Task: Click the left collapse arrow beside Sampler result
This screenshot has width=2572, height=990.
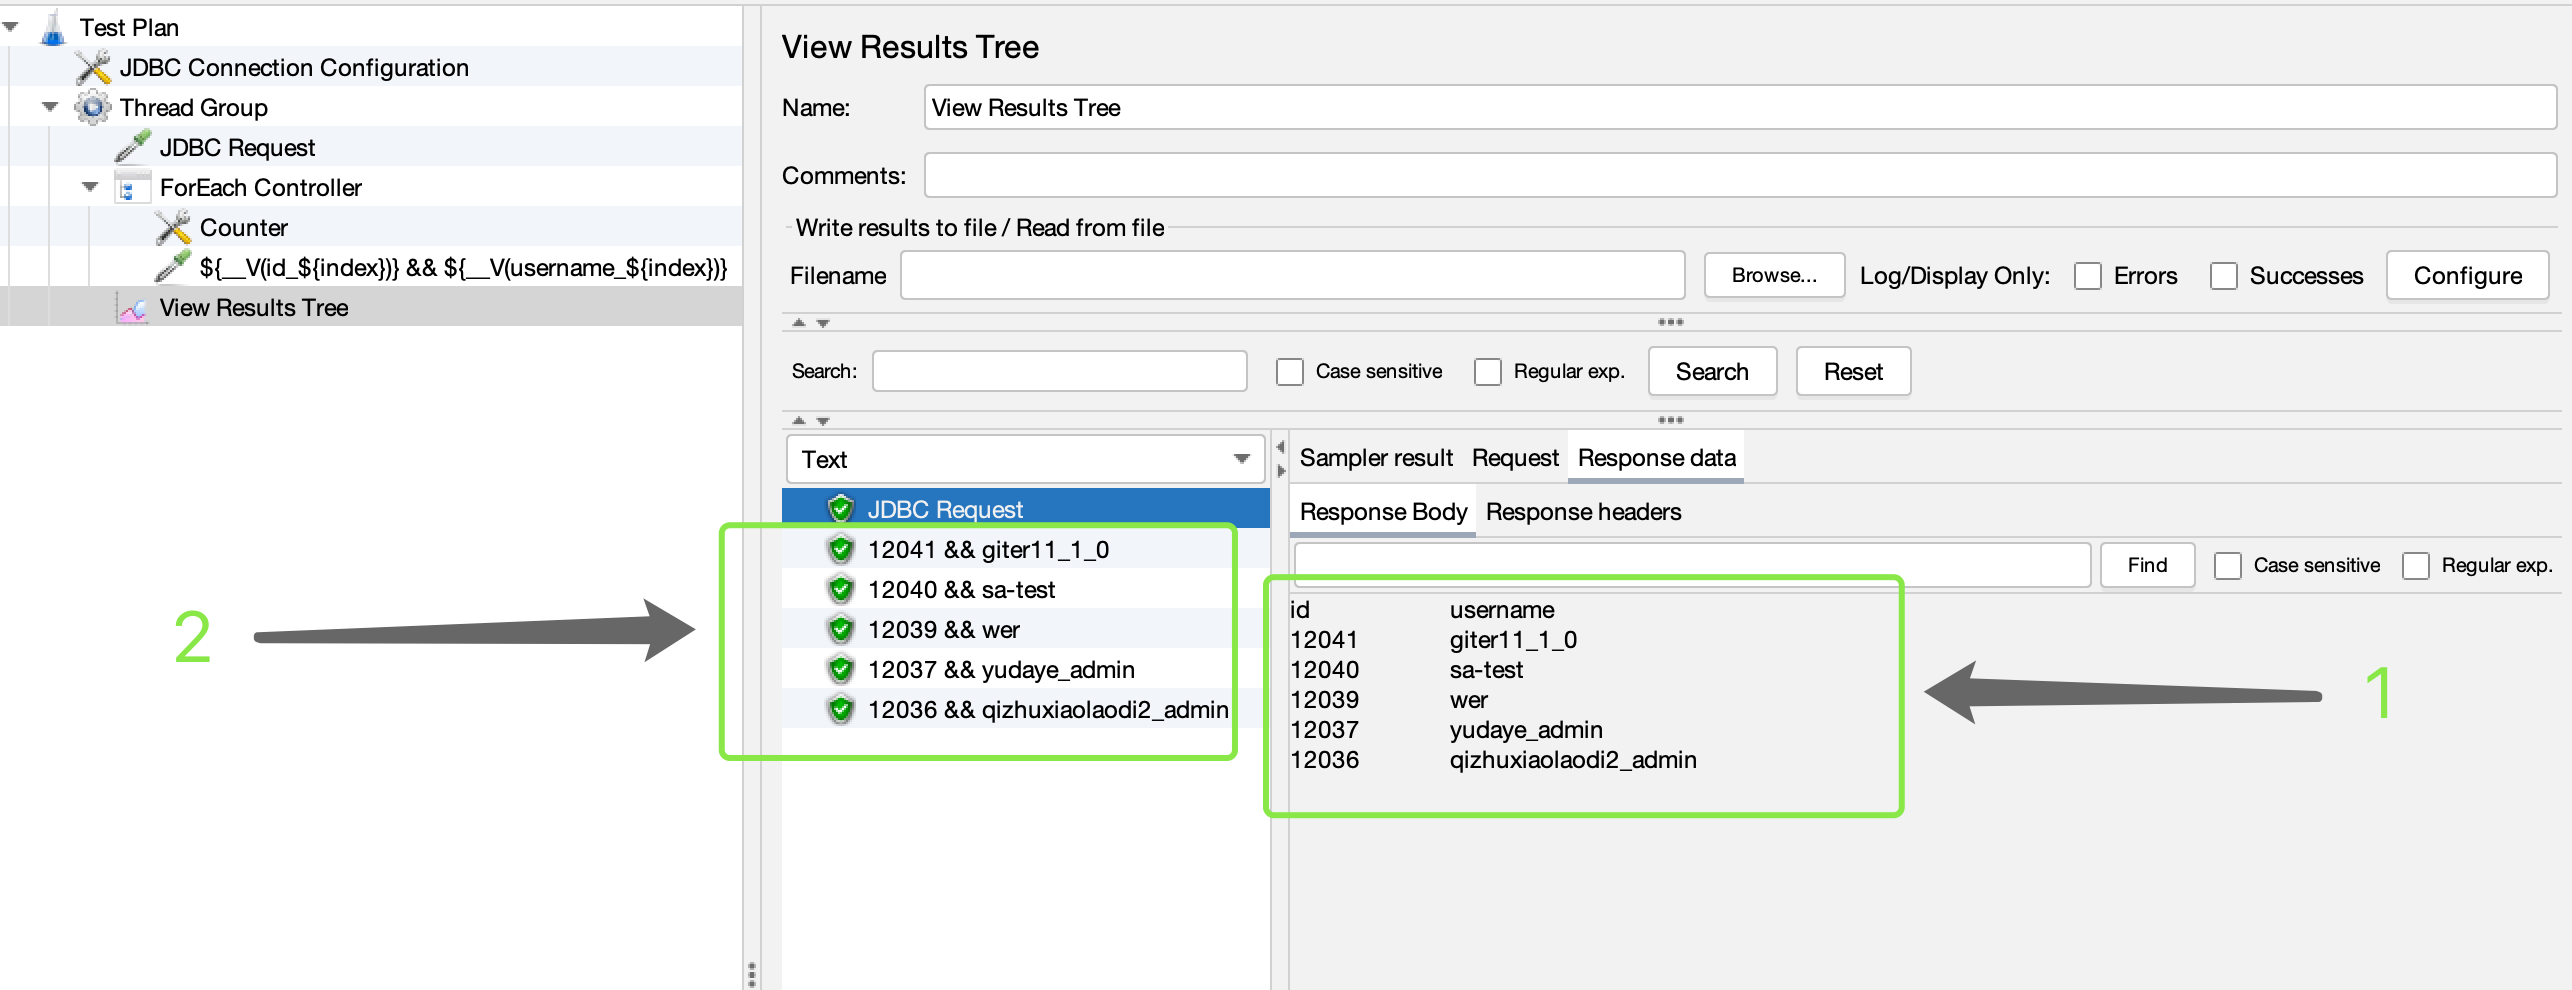Action: pos(1280,447)
